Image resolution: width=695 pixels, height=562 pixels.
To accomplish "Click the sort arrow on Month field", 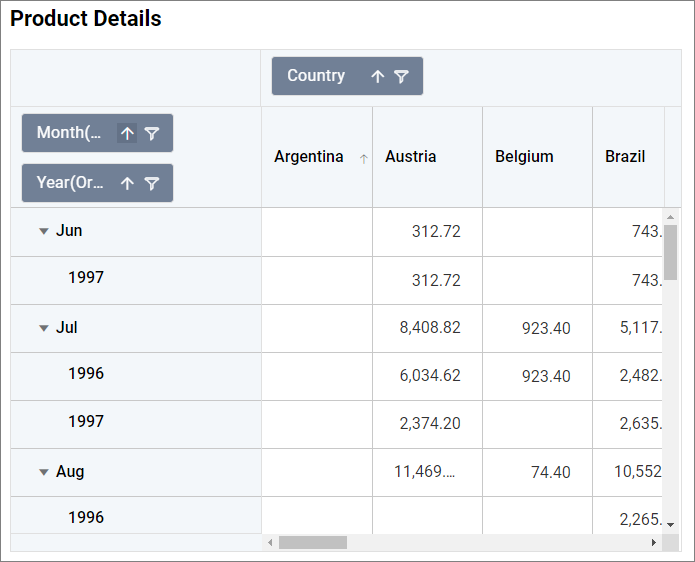I will tap(127, 134).
